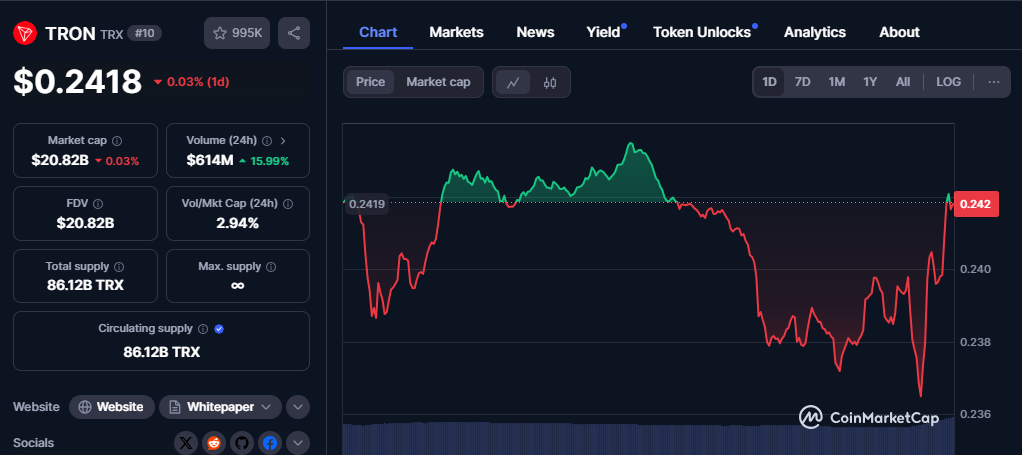Click the 86.12B TRX total supply value
The width and height of the screenshot is (1022, 455).
click(85, 286)
